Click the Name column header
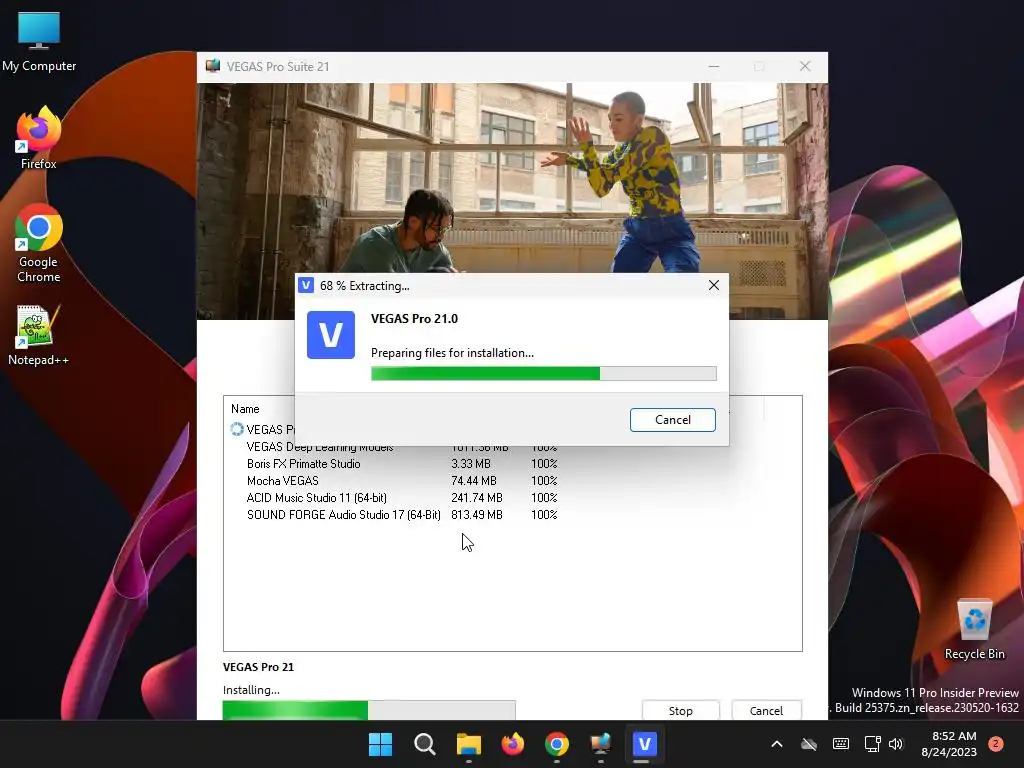Image resolution: width=1024 pixels, height=768 pixels. 245,409
